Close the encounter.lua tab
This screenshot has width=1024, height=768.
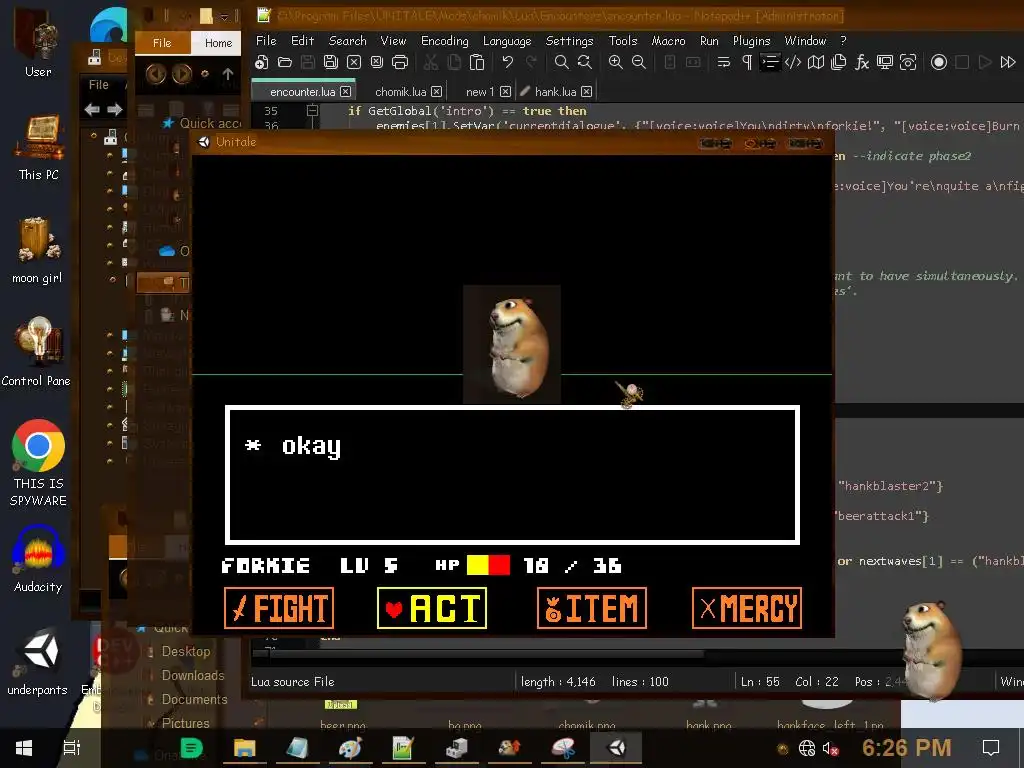tap(345, 91)
